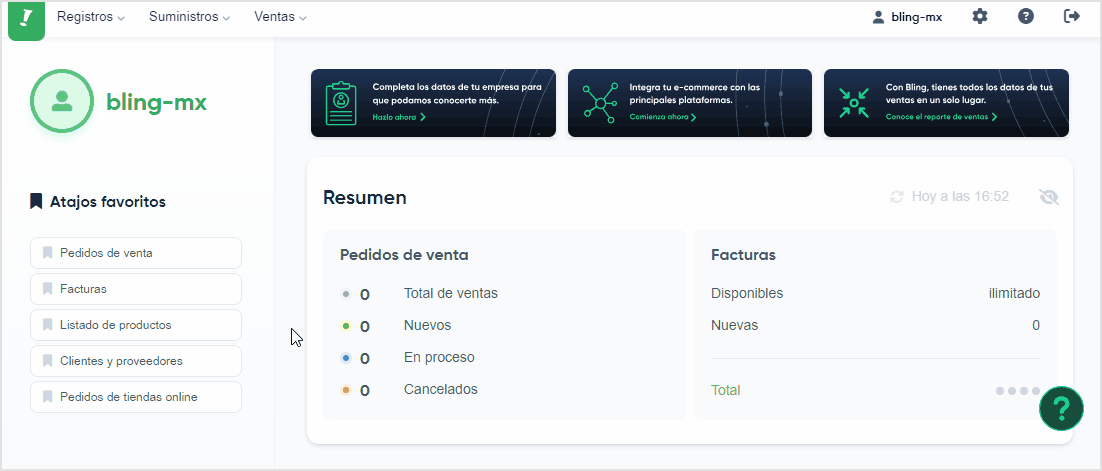Click the converging arrows icon on third banner
This screenshot has height=471, width=1102.
click(854, 103)
